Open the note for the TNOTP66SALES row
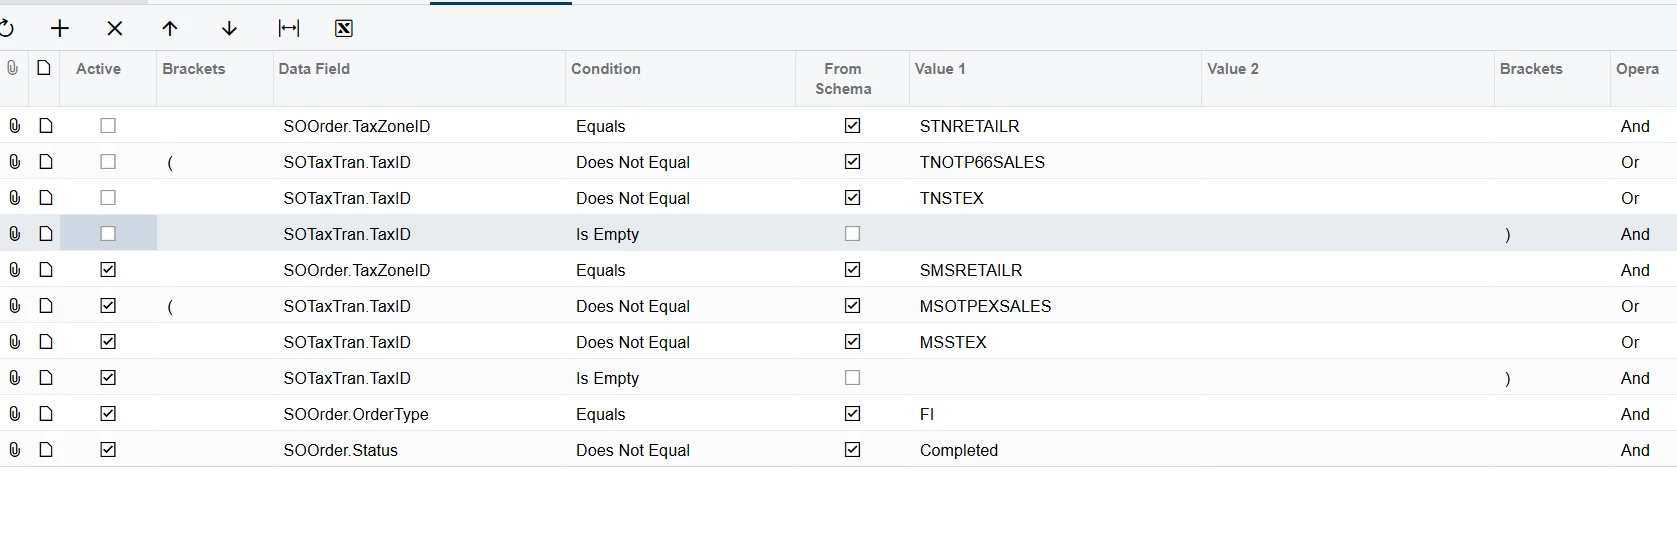1677x556 pixels. coord(46,162)
